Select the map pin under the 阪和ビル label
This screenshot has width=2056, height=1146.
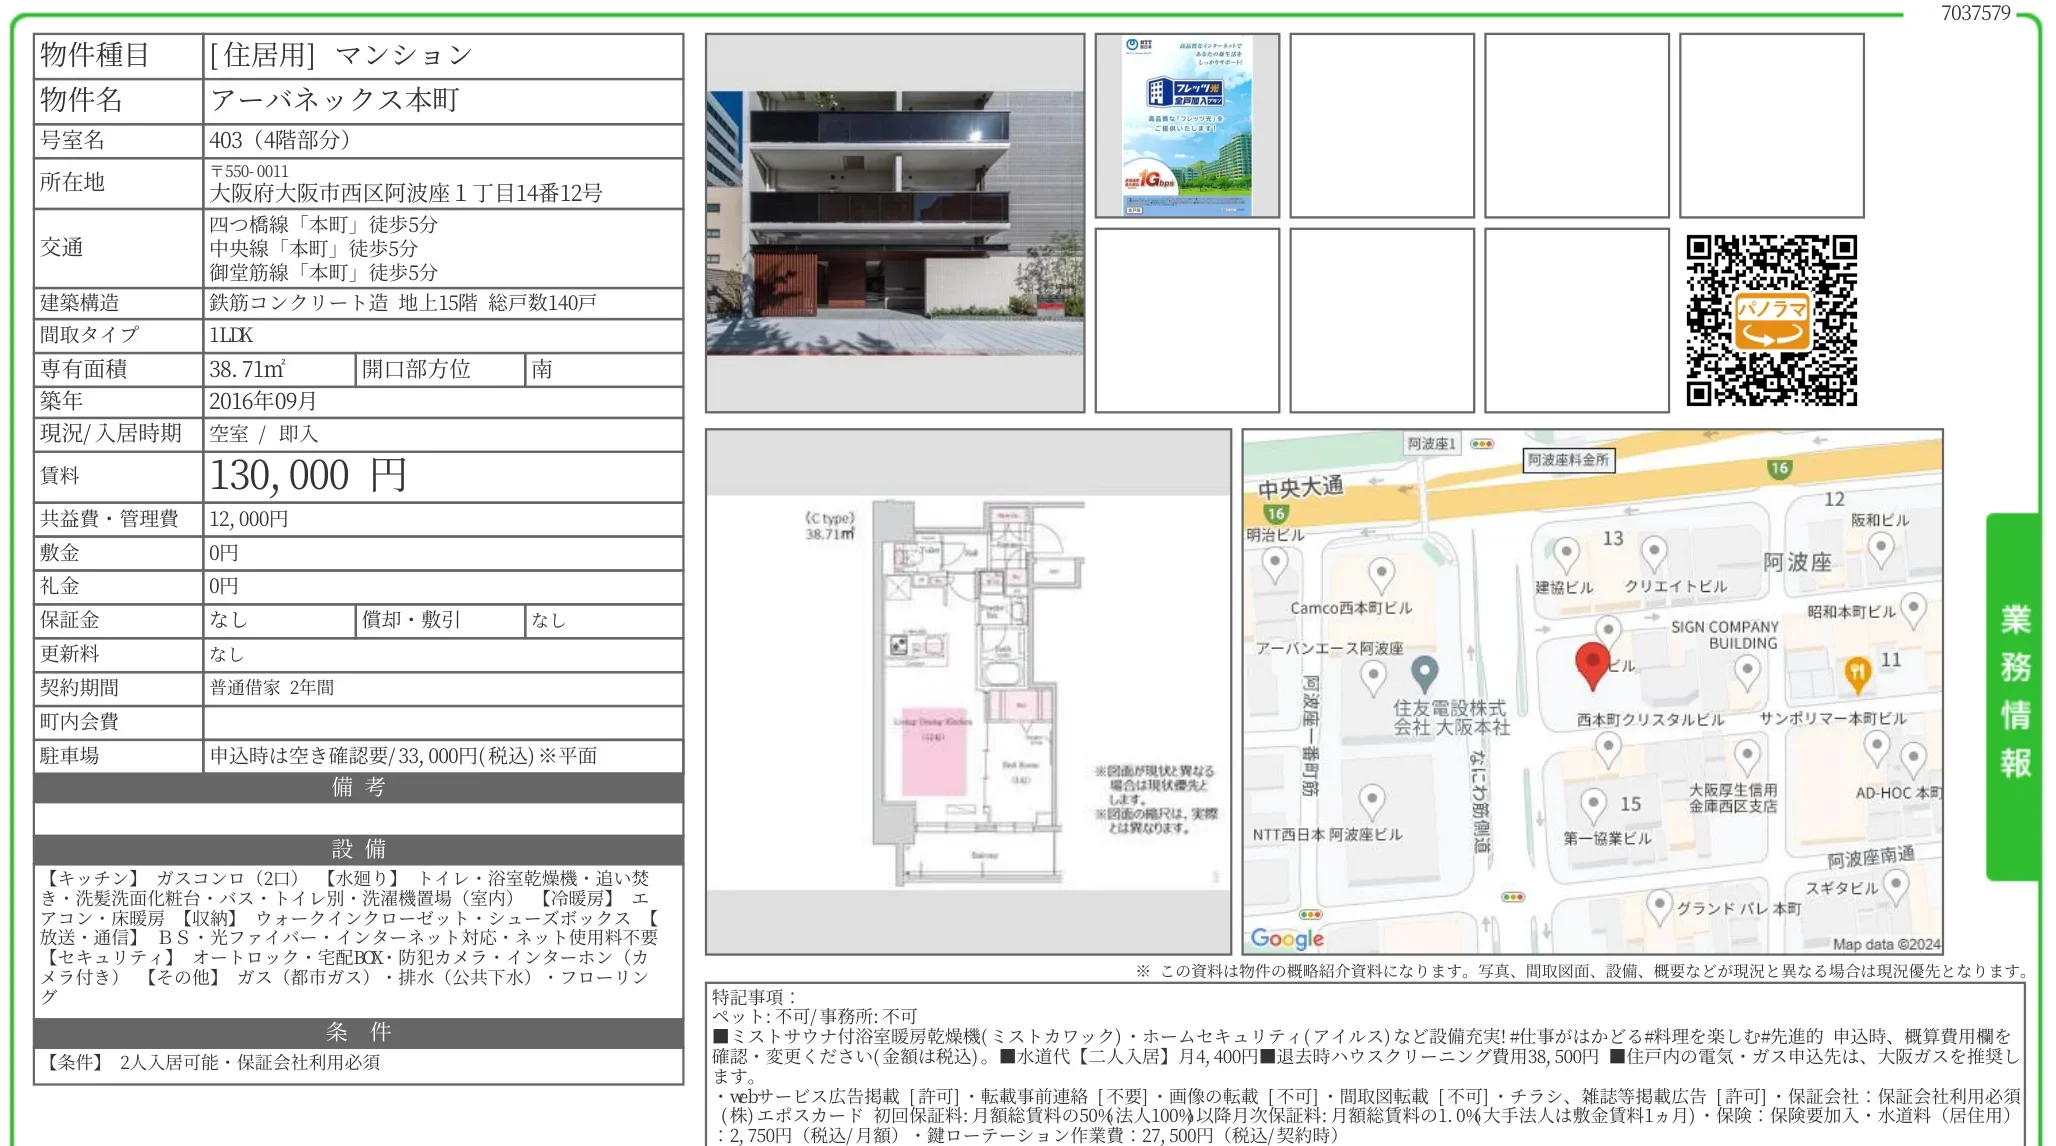tap(1881, 549)
